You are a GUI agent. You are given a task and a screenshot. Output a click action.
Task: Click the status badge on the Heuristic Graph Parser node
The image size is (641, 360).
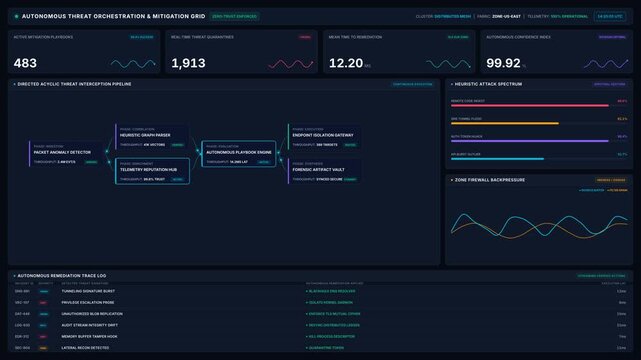click(177, 145)
